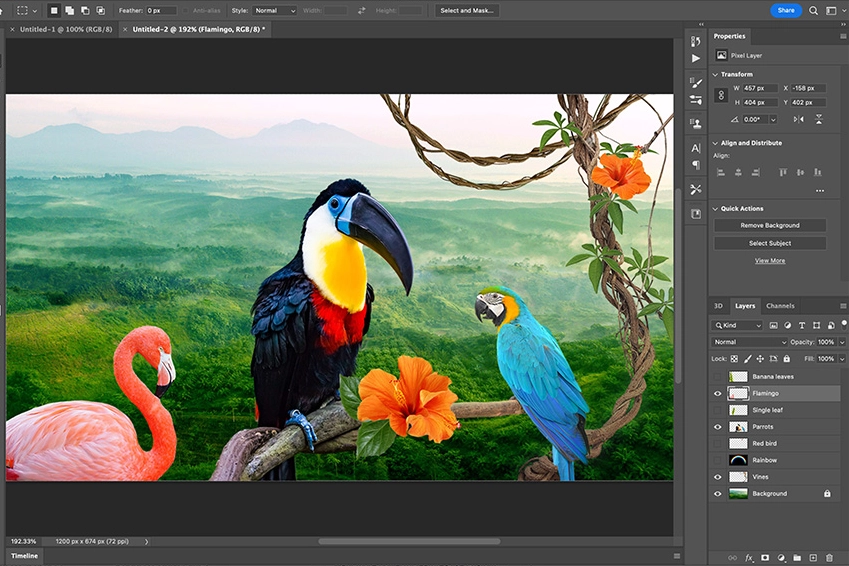
Task: Click the flip horizontal icon in Transform
Action: point(798,119)
